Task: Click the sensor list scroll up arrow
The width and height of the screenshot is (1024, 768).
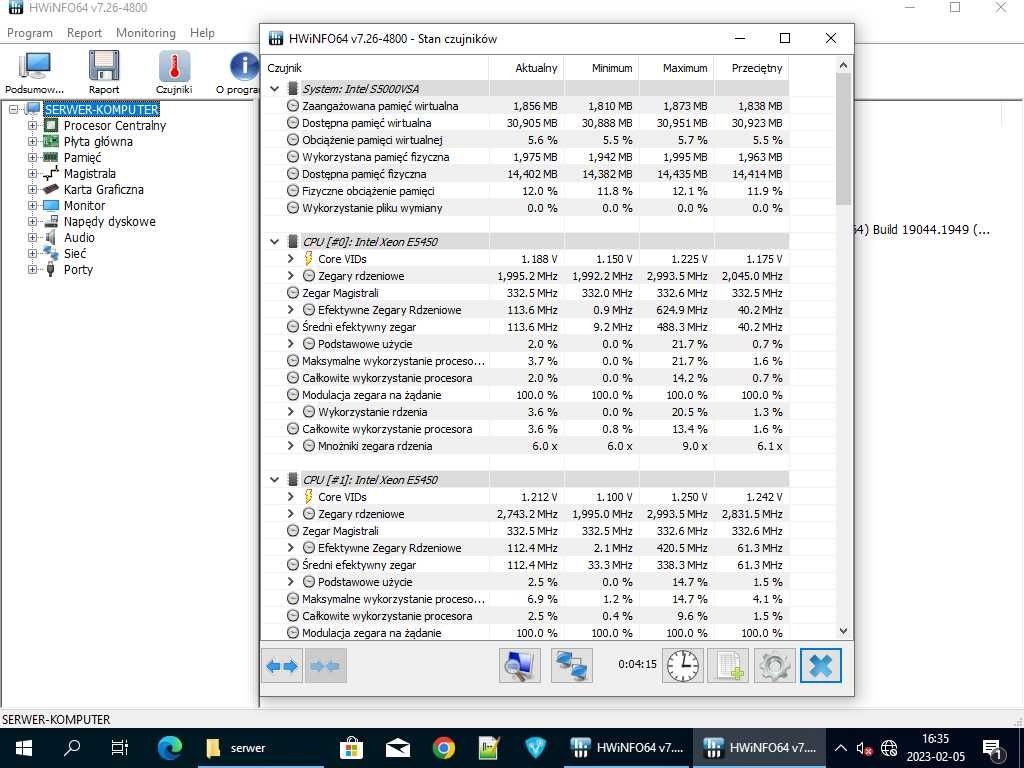Action: (x=843, y=65)
